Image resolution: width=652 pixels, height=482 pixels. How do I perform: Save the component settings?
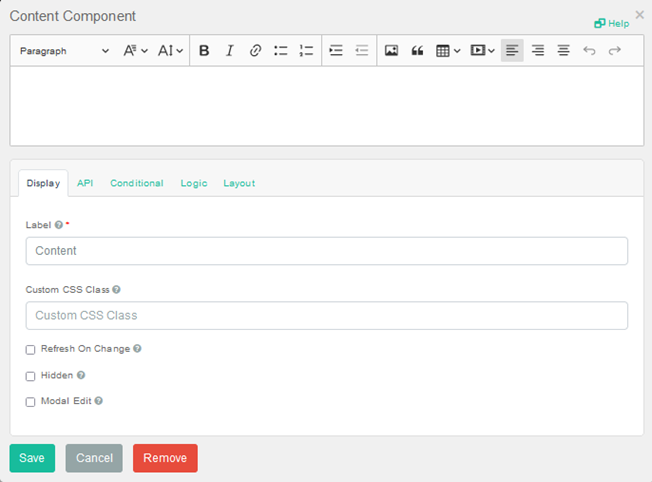[32, 458]
